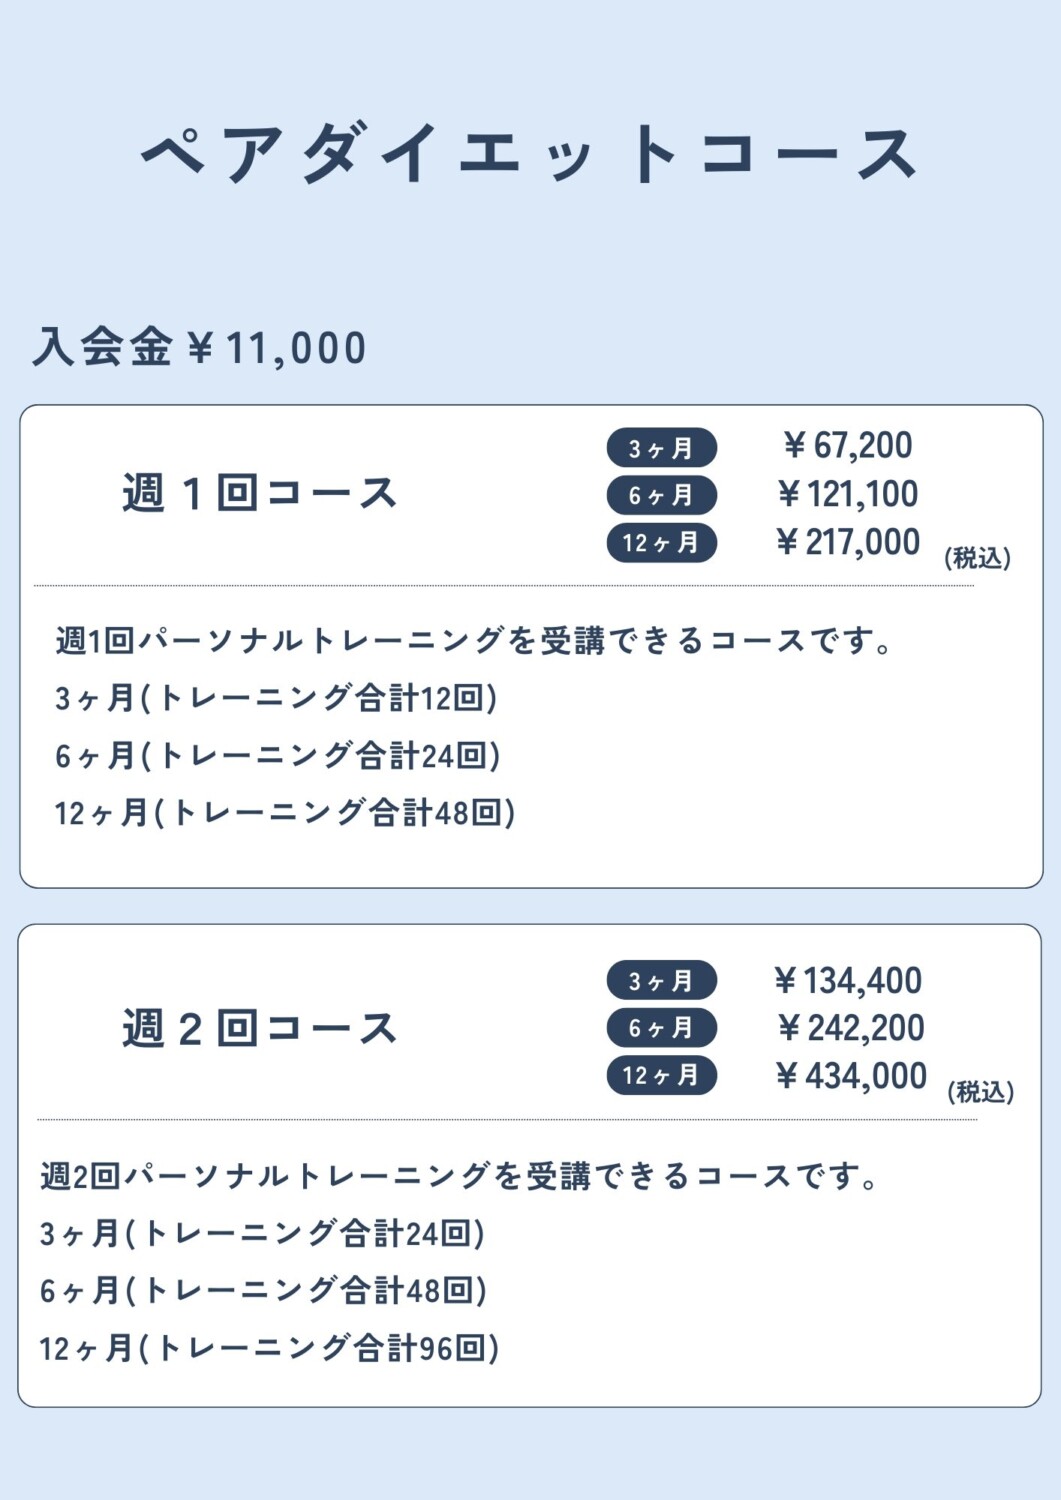Click the ペアダイエットコース title heading
The width and height of the screenshot is (1061, 1500).
click(x=530, y=154)
